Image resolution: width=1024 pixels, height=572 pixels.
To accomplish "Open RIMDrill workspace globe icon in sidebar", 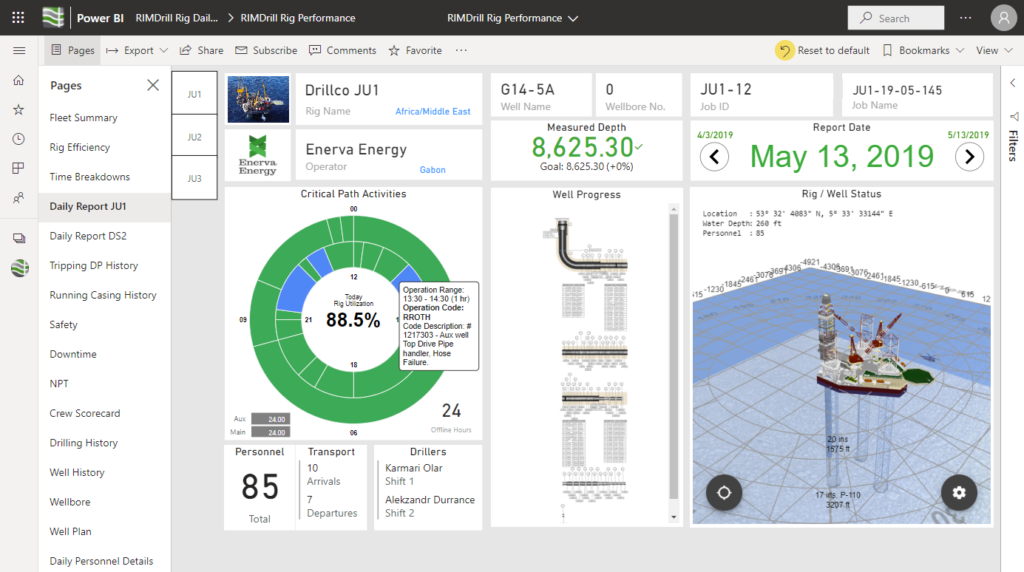I will (x=20, y=268).
